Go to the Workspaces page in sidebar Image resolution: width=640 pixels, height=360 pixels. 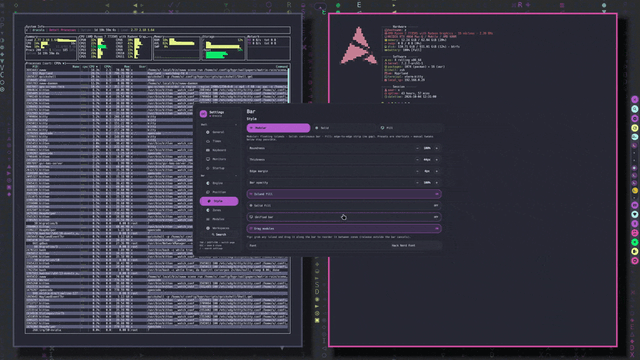pyautogui.click(x=219, y=228)
